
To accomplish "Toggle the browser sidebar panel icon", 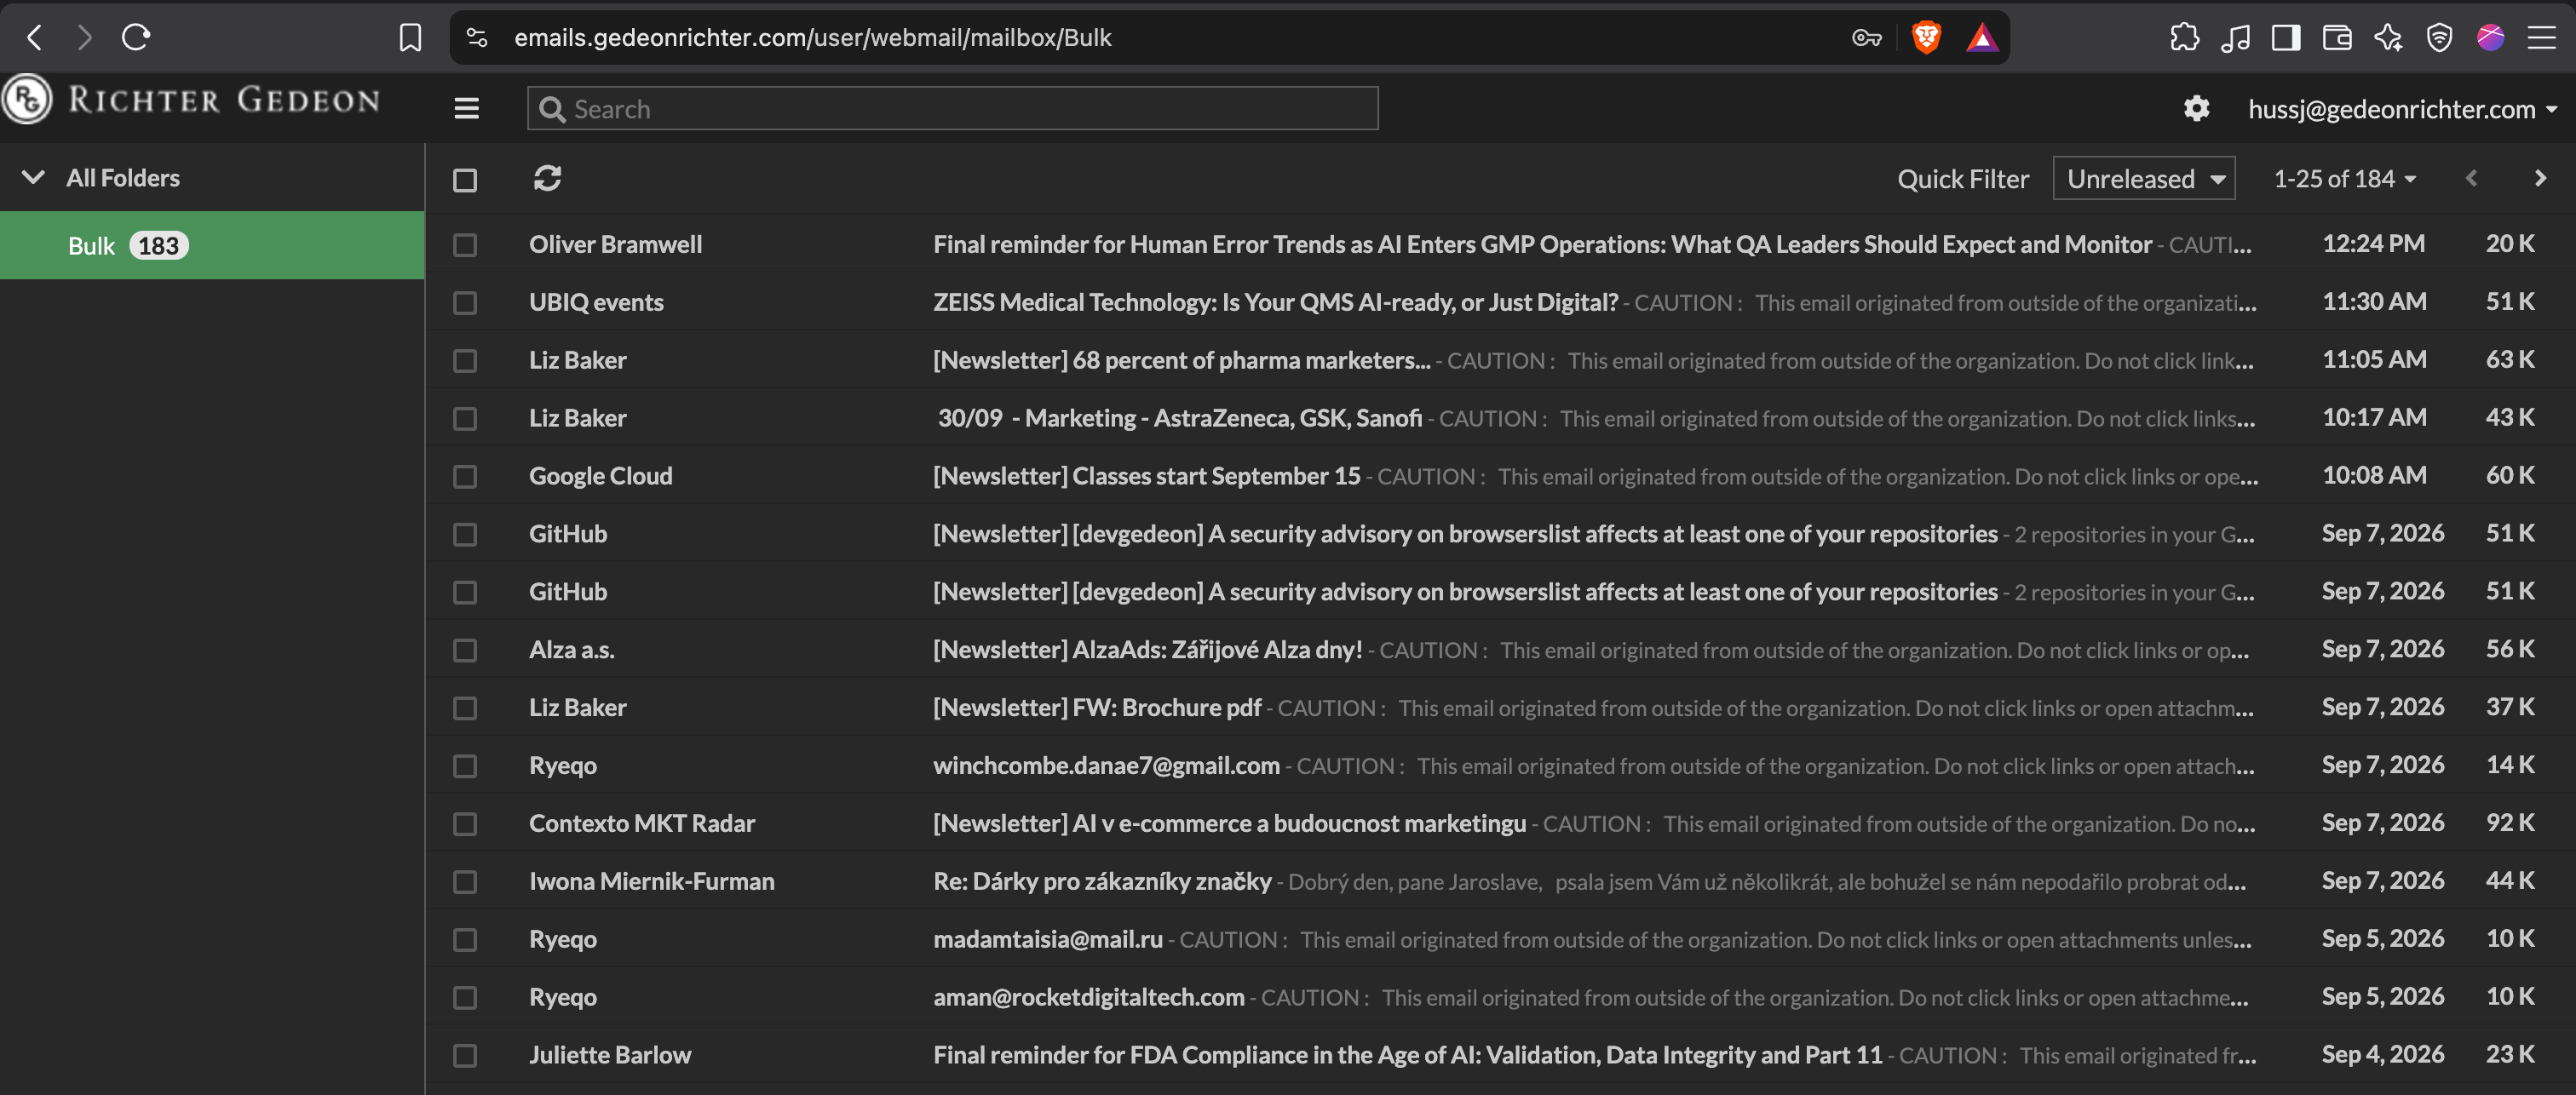I will tap(2286, 38).
